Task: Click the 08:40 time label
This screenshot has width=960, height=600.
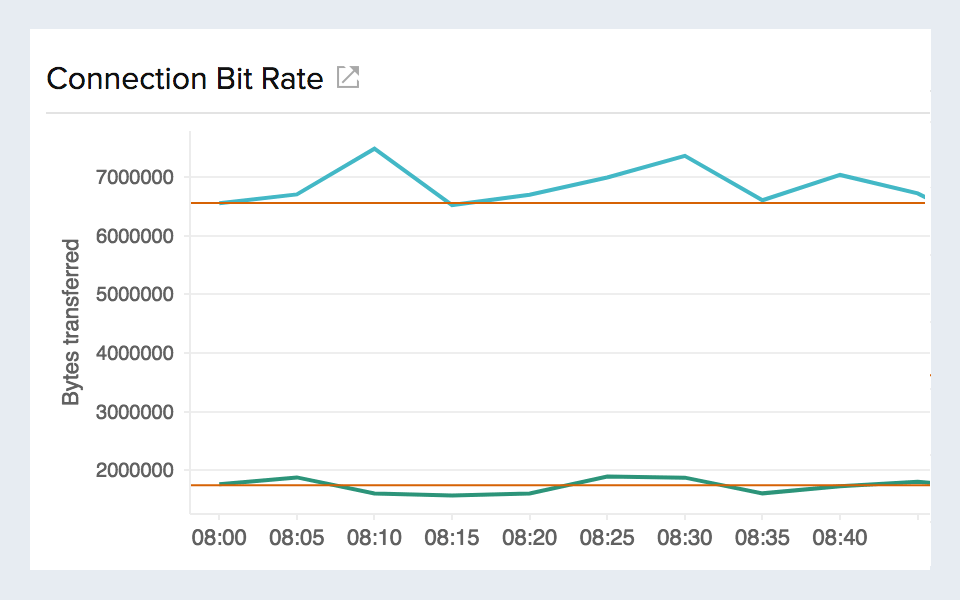Action: (x=838, y=537)
